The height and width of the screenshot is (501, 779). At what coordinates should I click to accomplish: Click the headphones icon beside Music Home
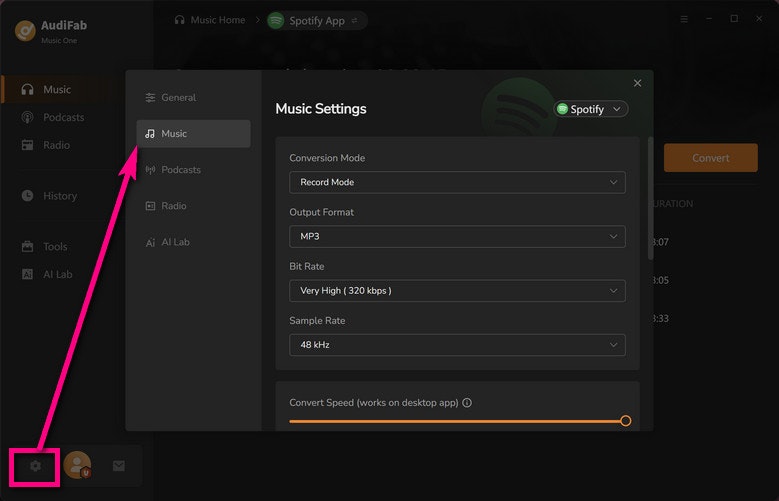(179, 20)
